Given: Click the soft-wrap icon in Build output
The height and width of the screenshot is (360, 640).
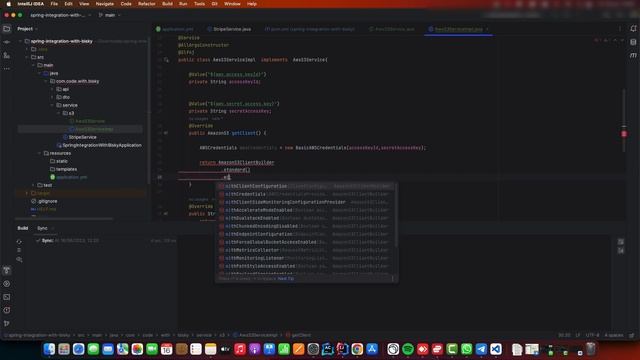Looking at the screenshot, I should (621, 242).
